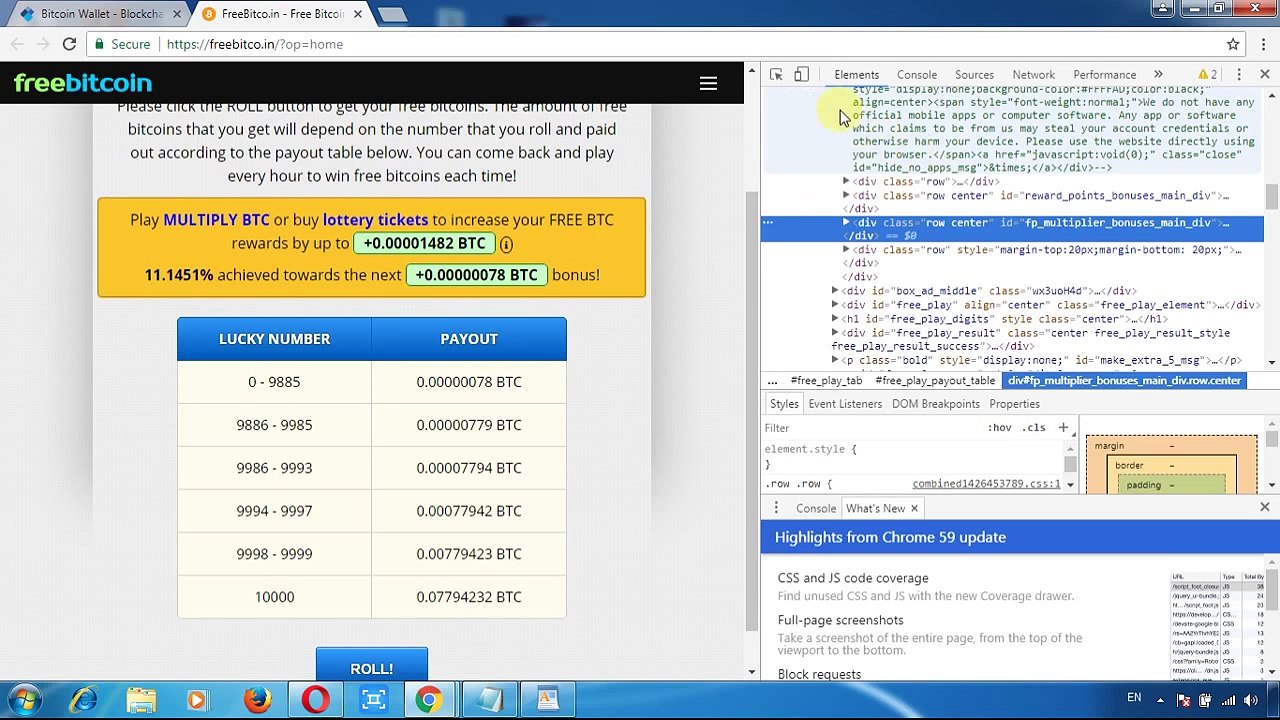Click the Styles filter input field
This screenshot has width=1280, height=720.
870,428
